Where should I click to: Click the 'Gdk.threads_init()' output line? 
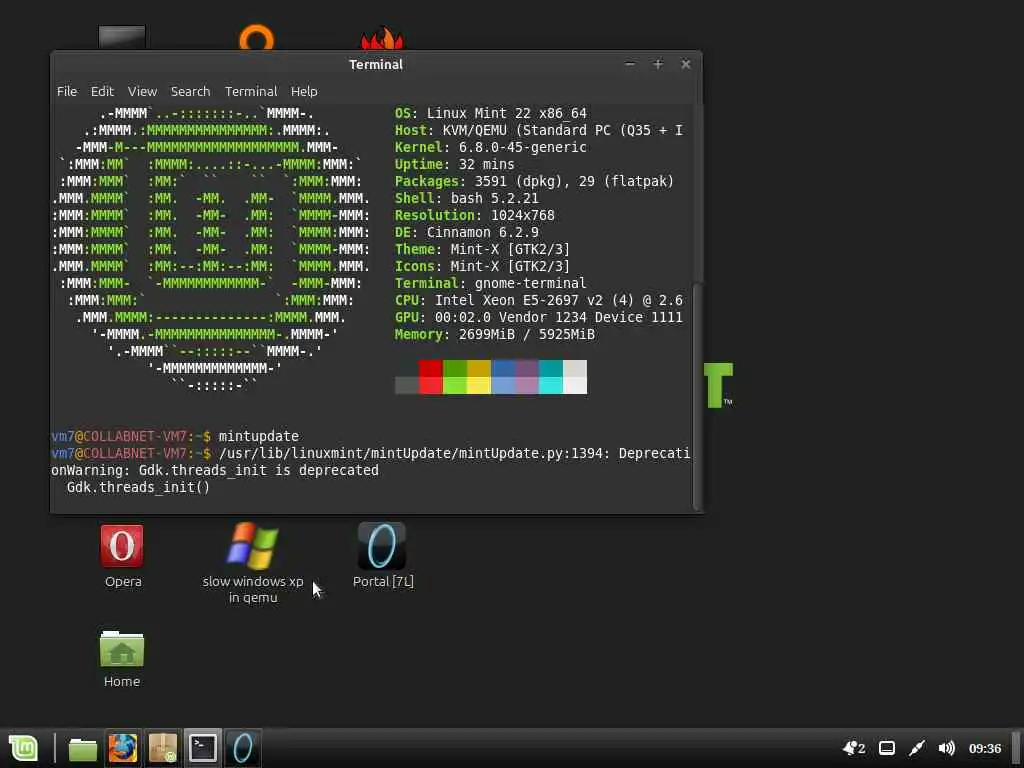[x=138, y=487]
